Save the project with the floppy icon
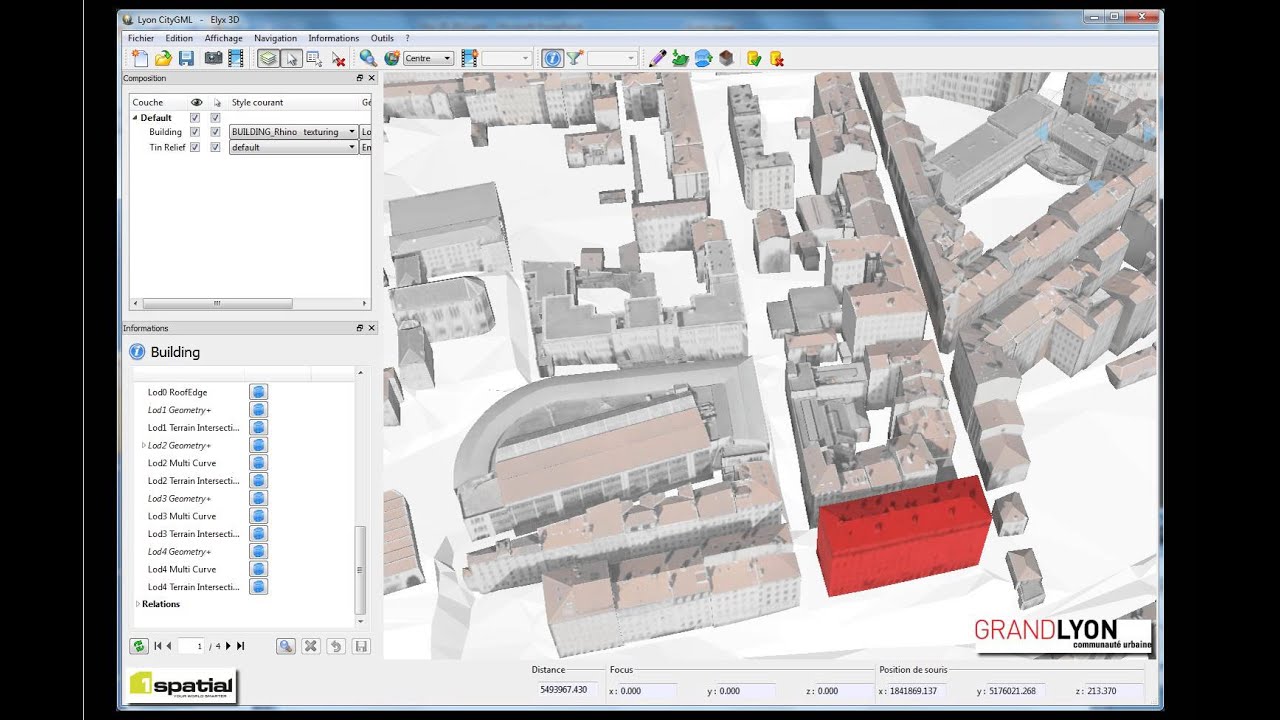Screen dimensions: 1280x720 [x=186, y=58]
